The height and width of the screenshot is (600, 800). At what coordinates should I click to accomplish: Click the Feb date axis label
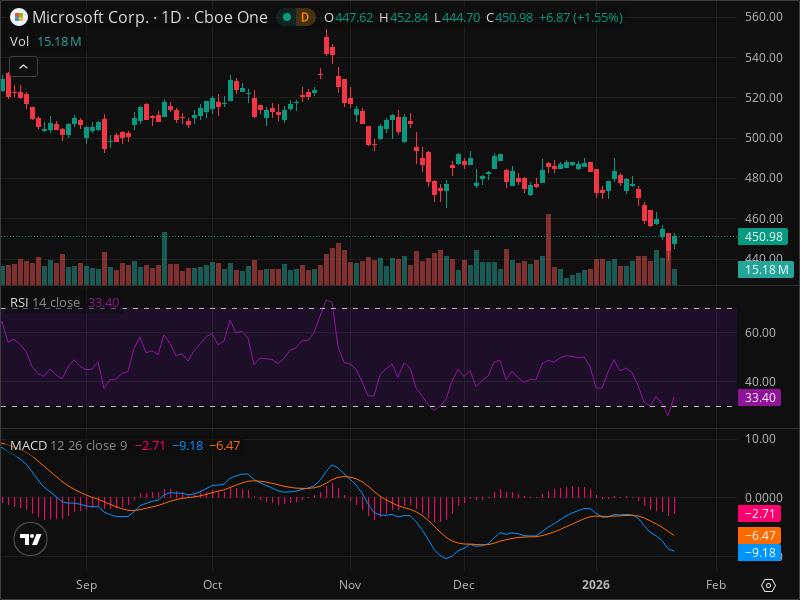click(716, 585)
